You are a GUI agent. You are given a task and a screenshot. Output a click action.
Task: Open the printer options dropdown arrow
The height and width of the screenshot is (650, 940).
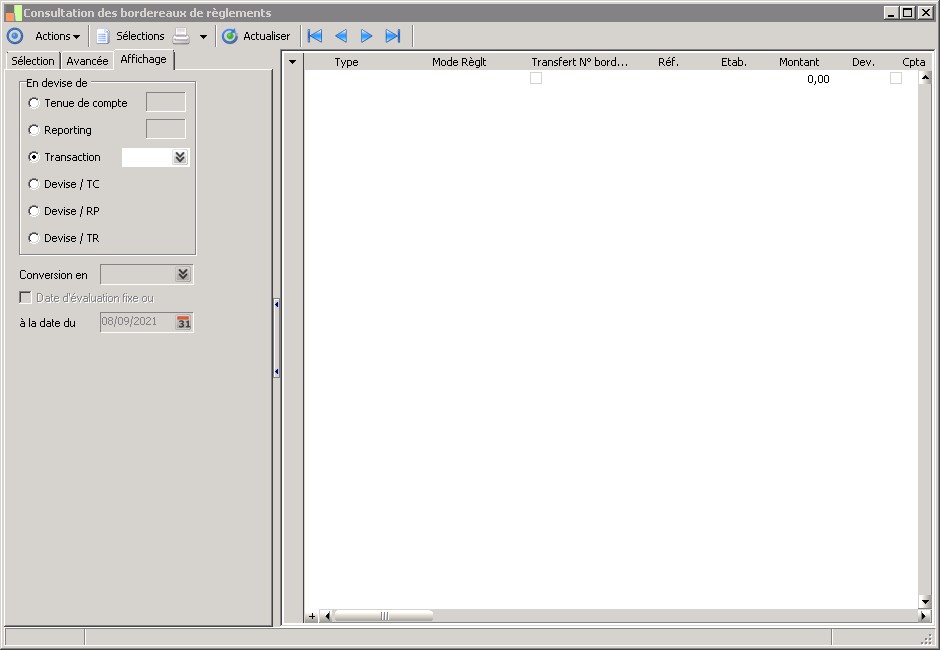204,37
